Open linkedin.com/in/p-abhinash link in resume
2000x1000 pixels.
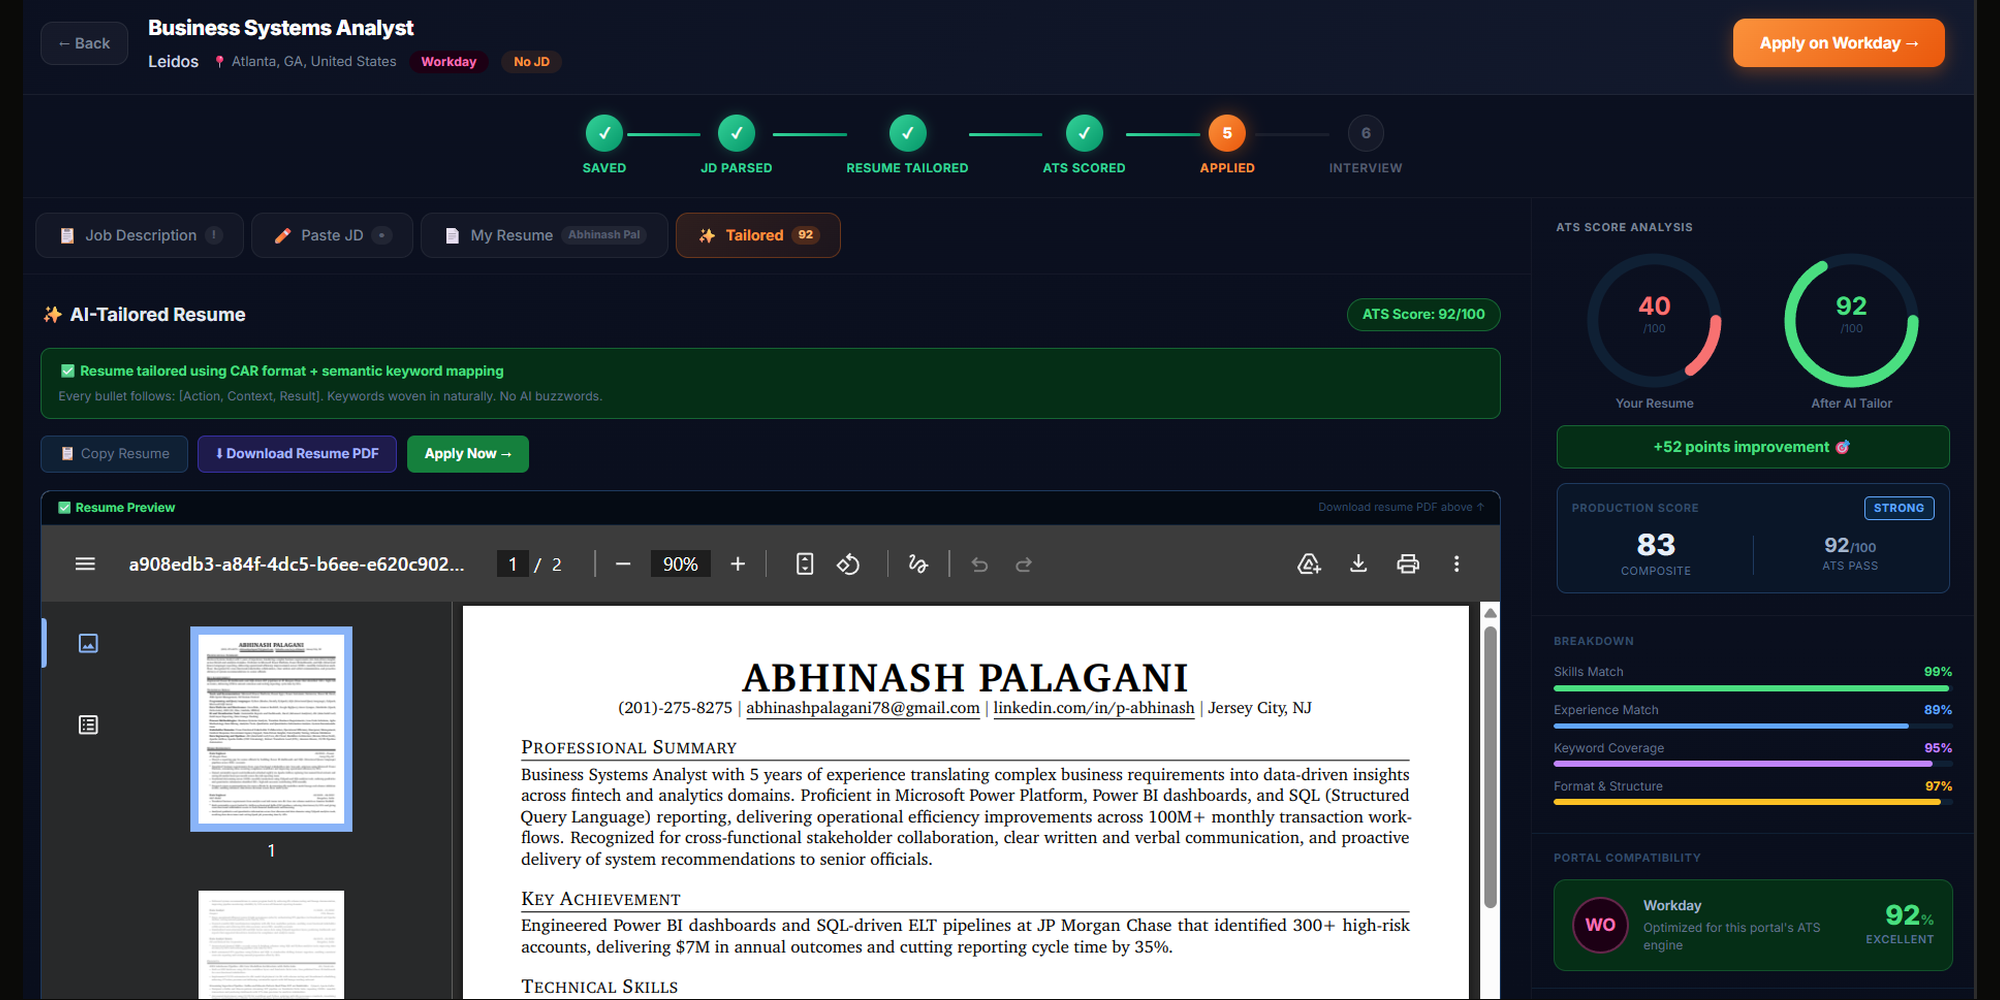(x=1093, y=708)
